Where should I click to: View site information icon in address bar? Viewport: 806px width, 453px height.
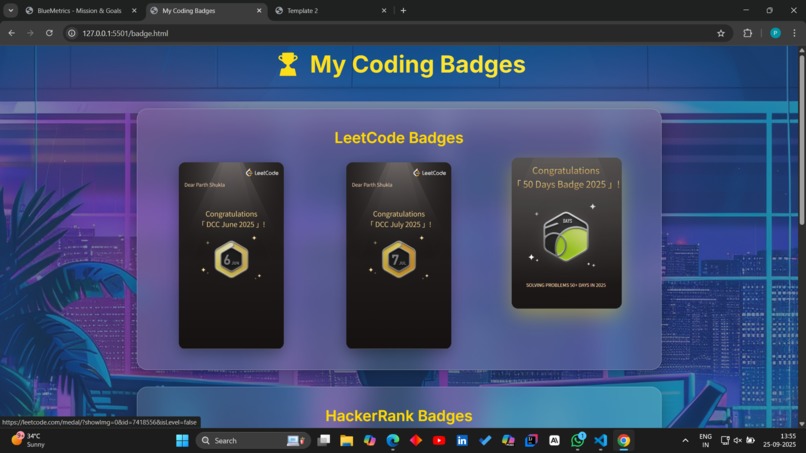[72, 33]
